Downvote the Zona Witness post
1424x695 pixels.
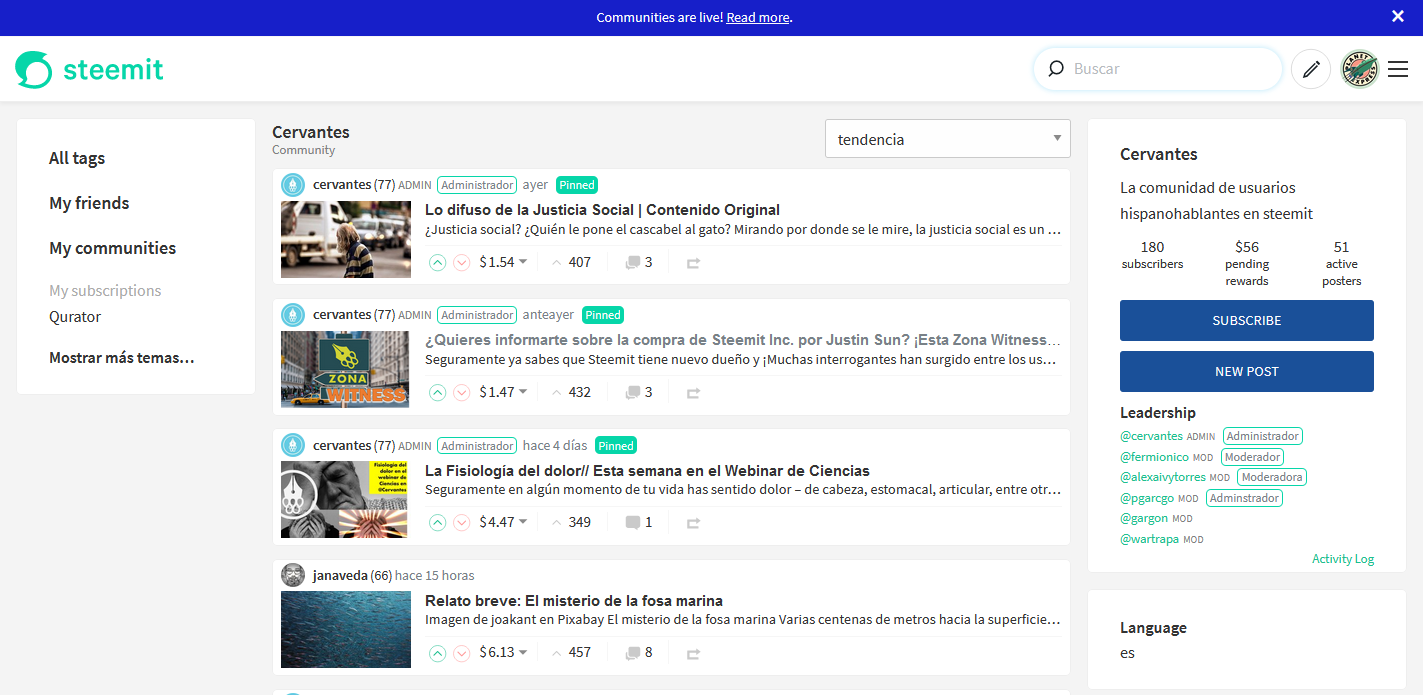[x=461, y=393]
